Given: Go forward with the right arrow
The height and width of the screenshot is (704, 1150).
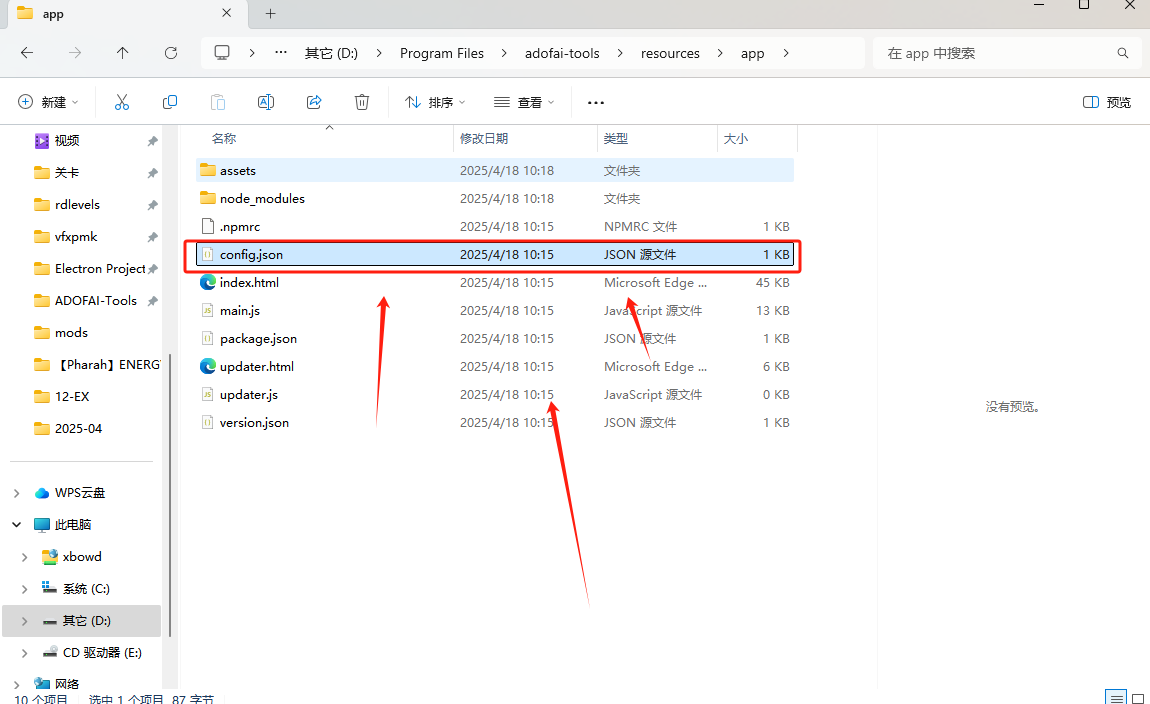Looking at the screenshot, I should point(75,53).
